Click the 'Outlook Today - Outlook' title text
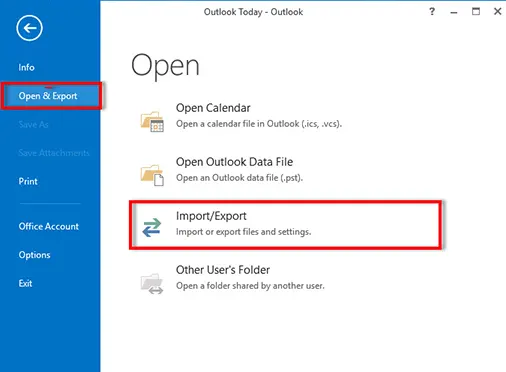This screenshot has width=506, height=372. coord(253,12)
